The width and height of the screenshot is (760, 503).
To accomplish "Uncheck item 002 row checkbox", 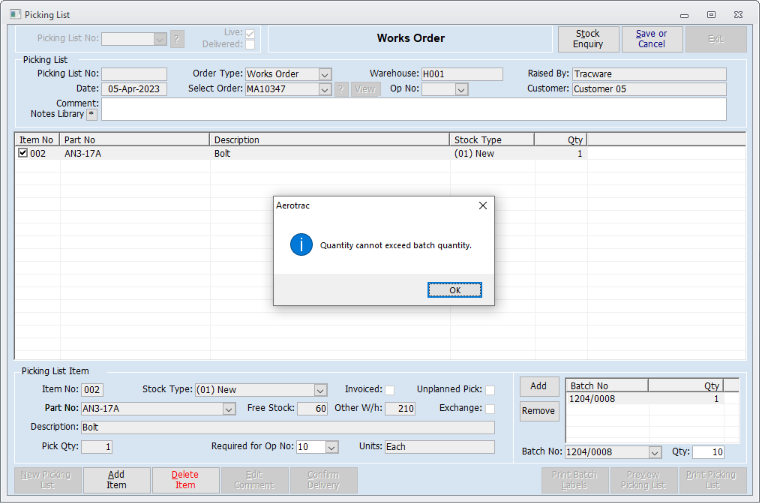I will 23,153.
